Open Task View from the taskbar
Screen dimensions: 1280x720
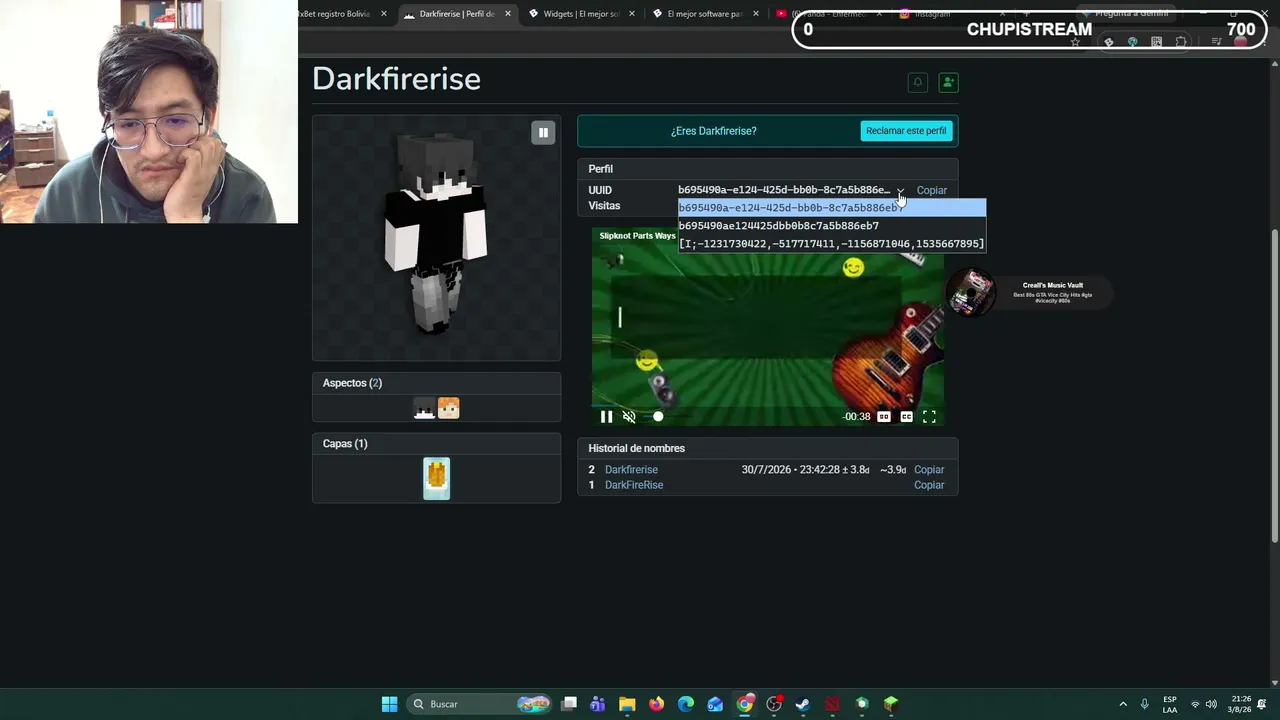point(569,704)
